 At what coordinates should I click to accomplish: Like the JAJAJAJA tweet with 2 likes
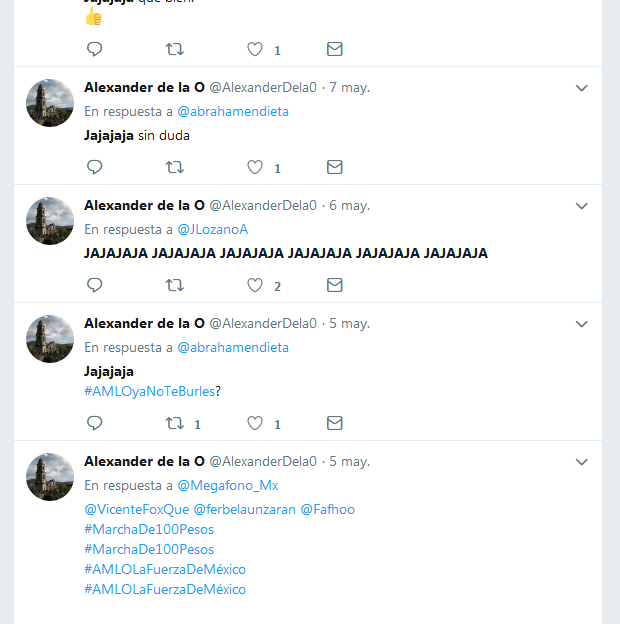point(255,285)
